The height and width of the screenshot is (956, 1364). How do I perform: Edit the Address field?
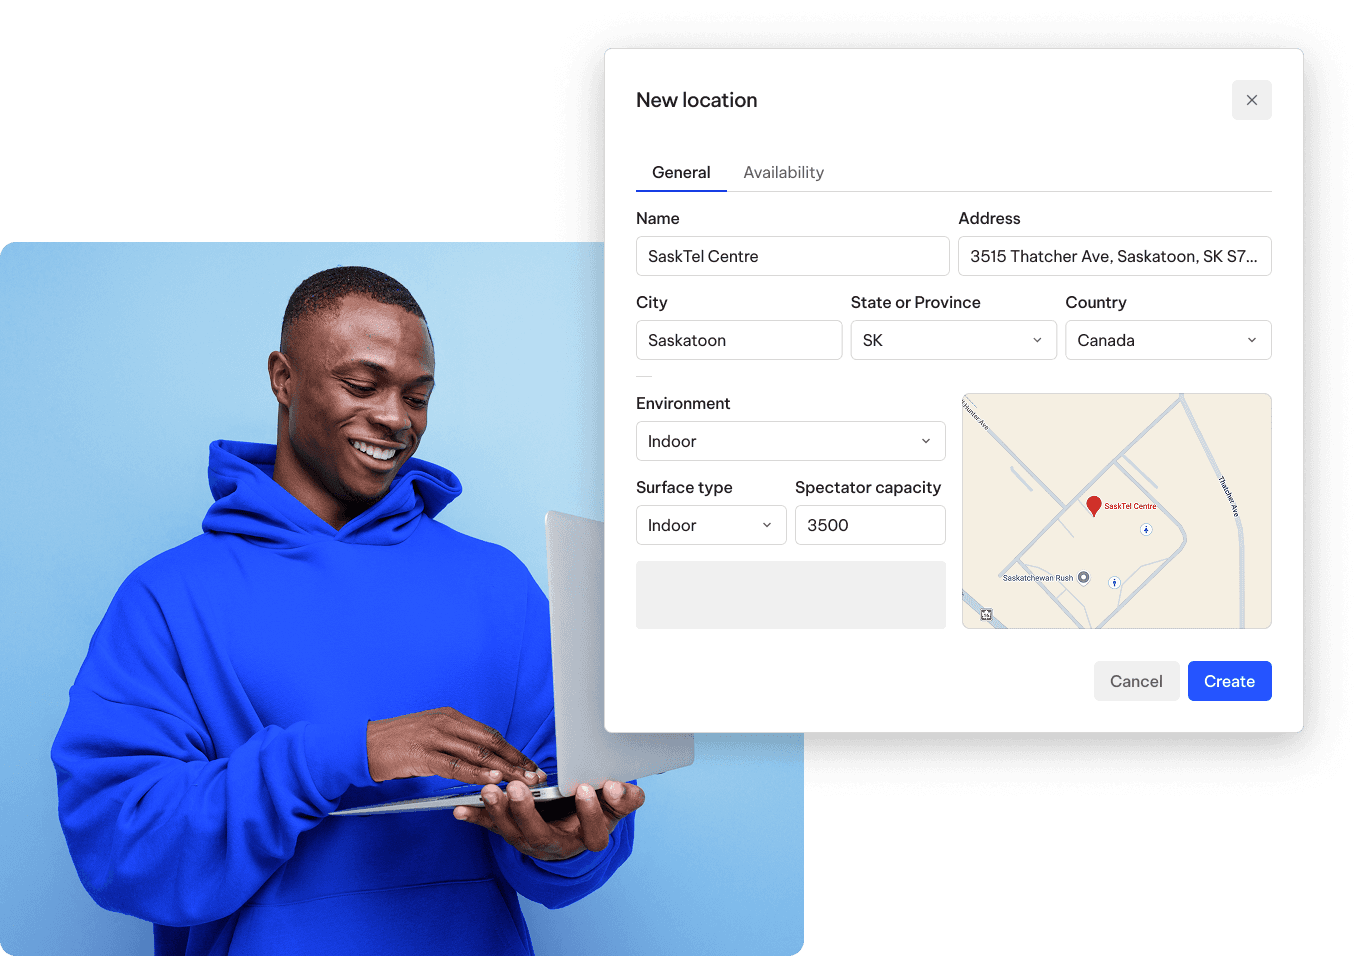[x=1114, y=256]
